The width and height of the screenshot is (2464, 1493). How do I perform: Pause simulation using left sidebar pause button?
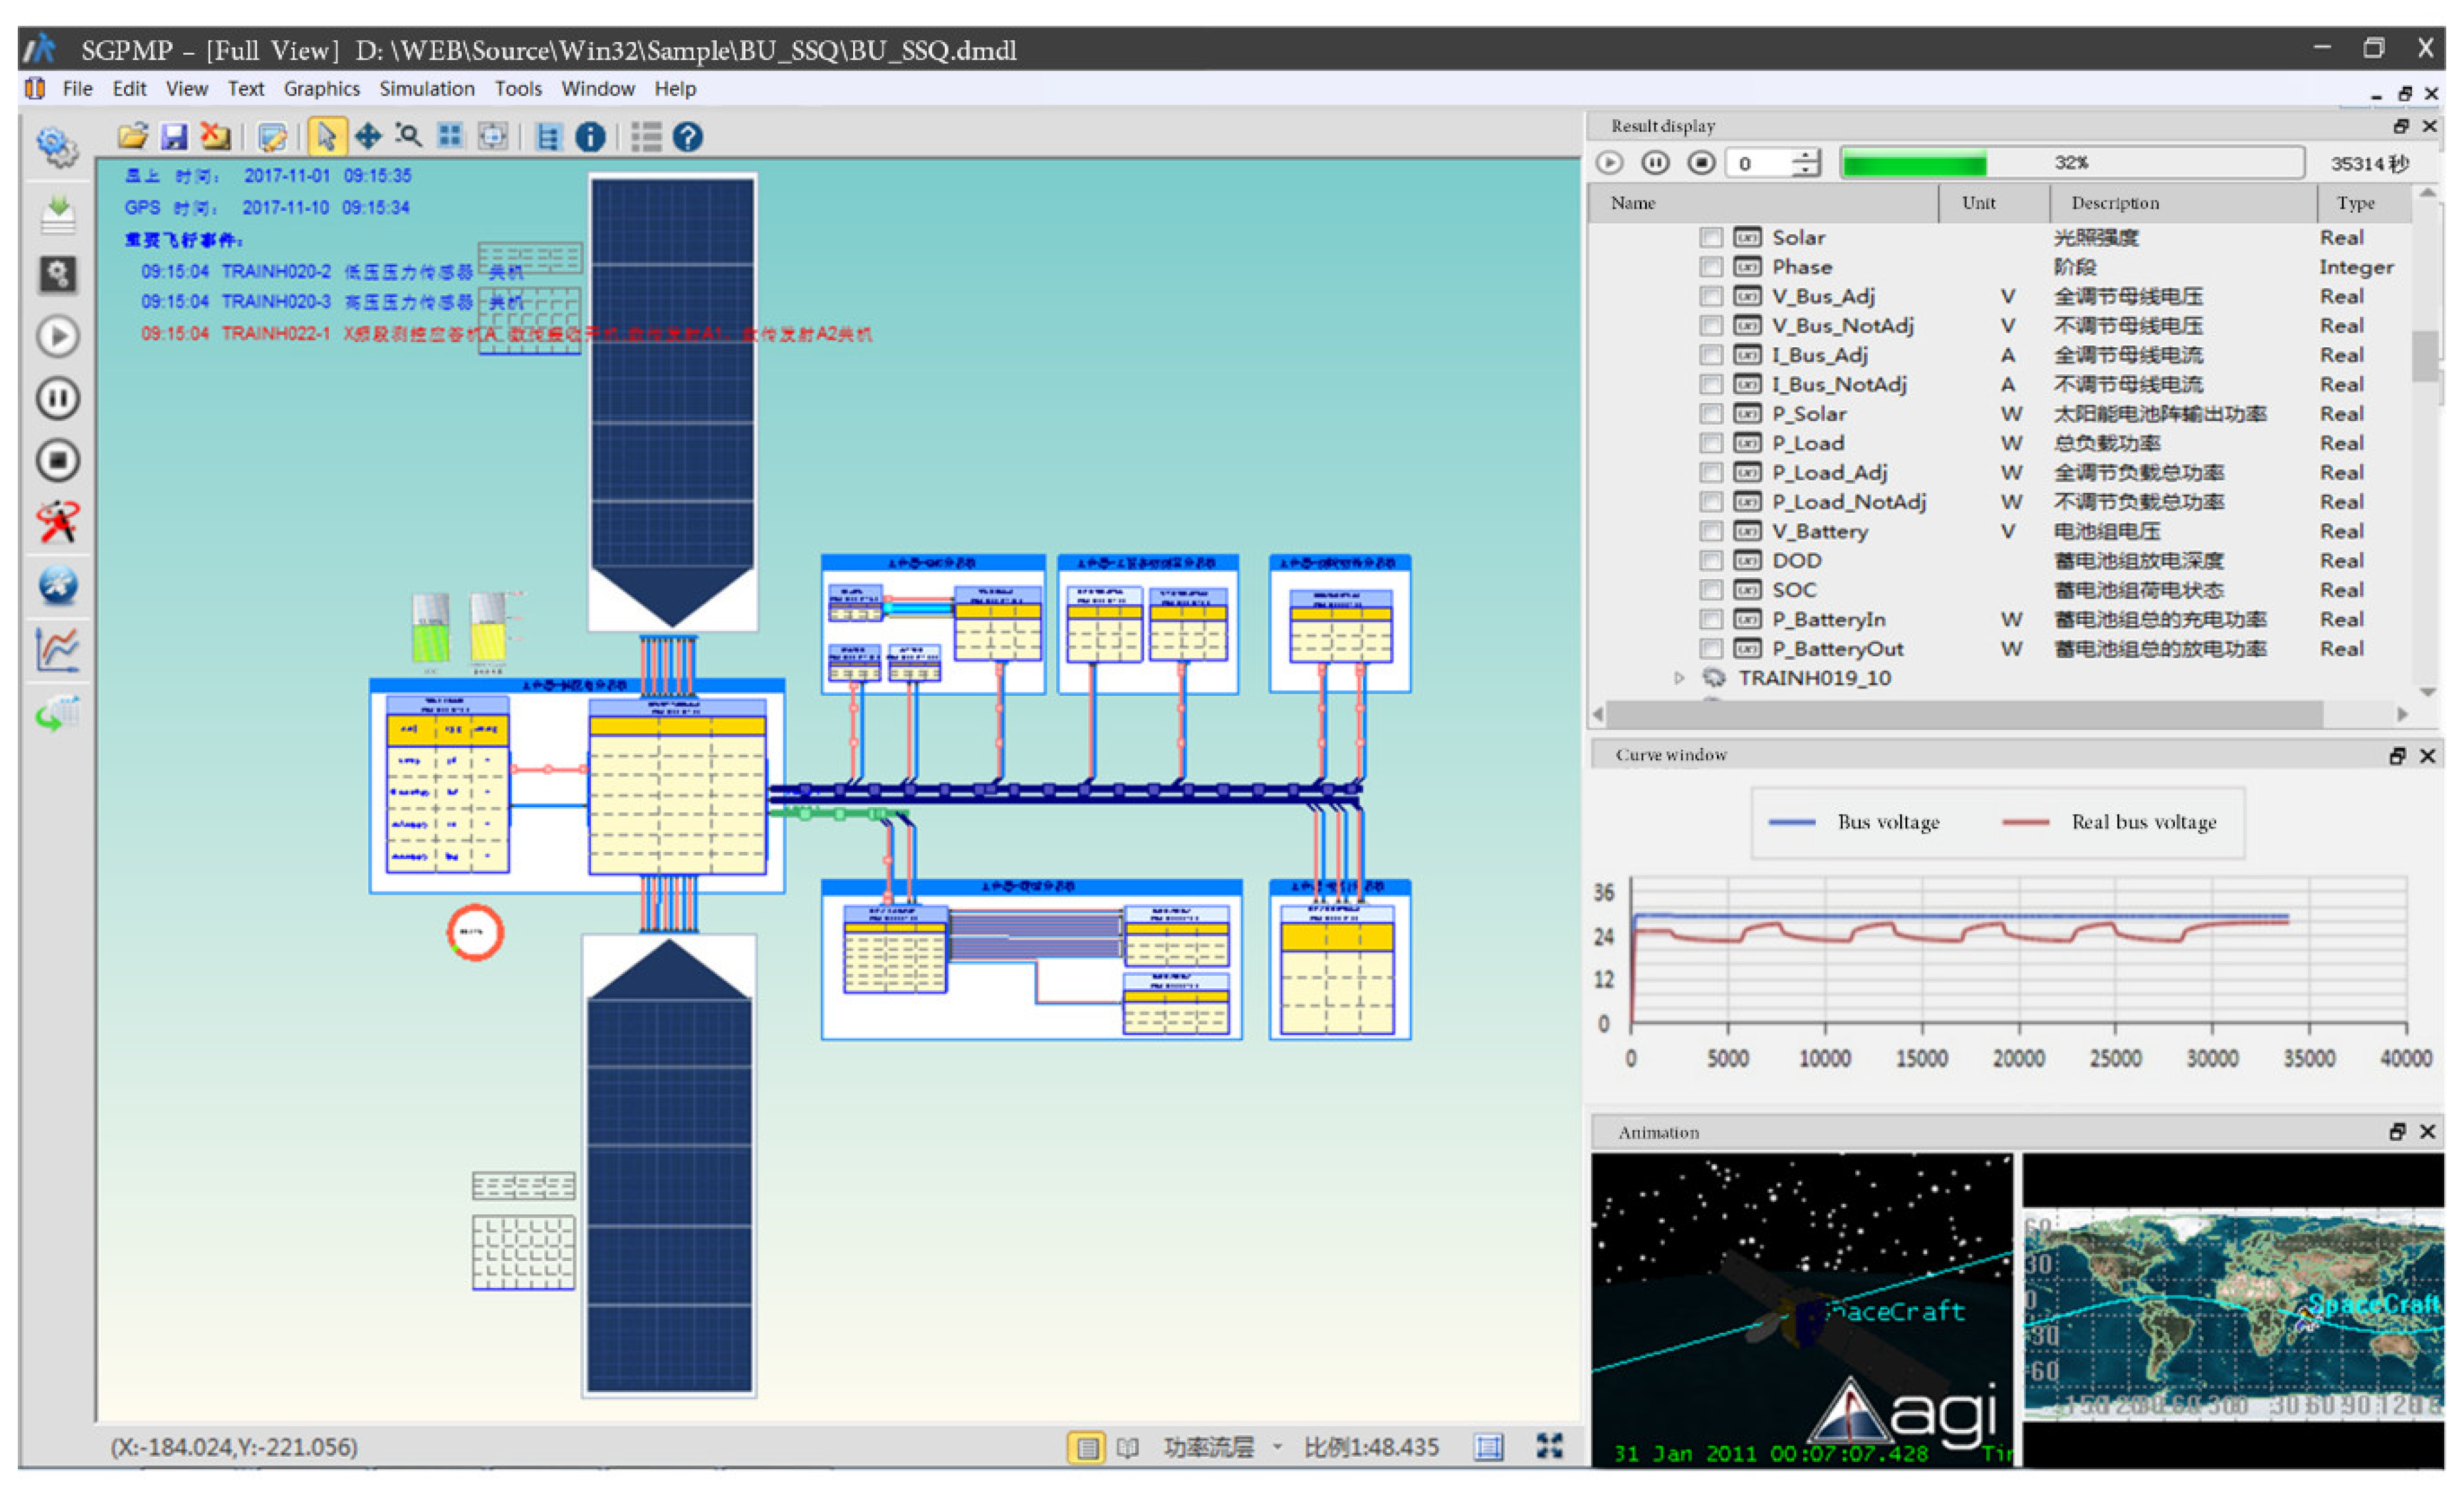pos(58,398)
